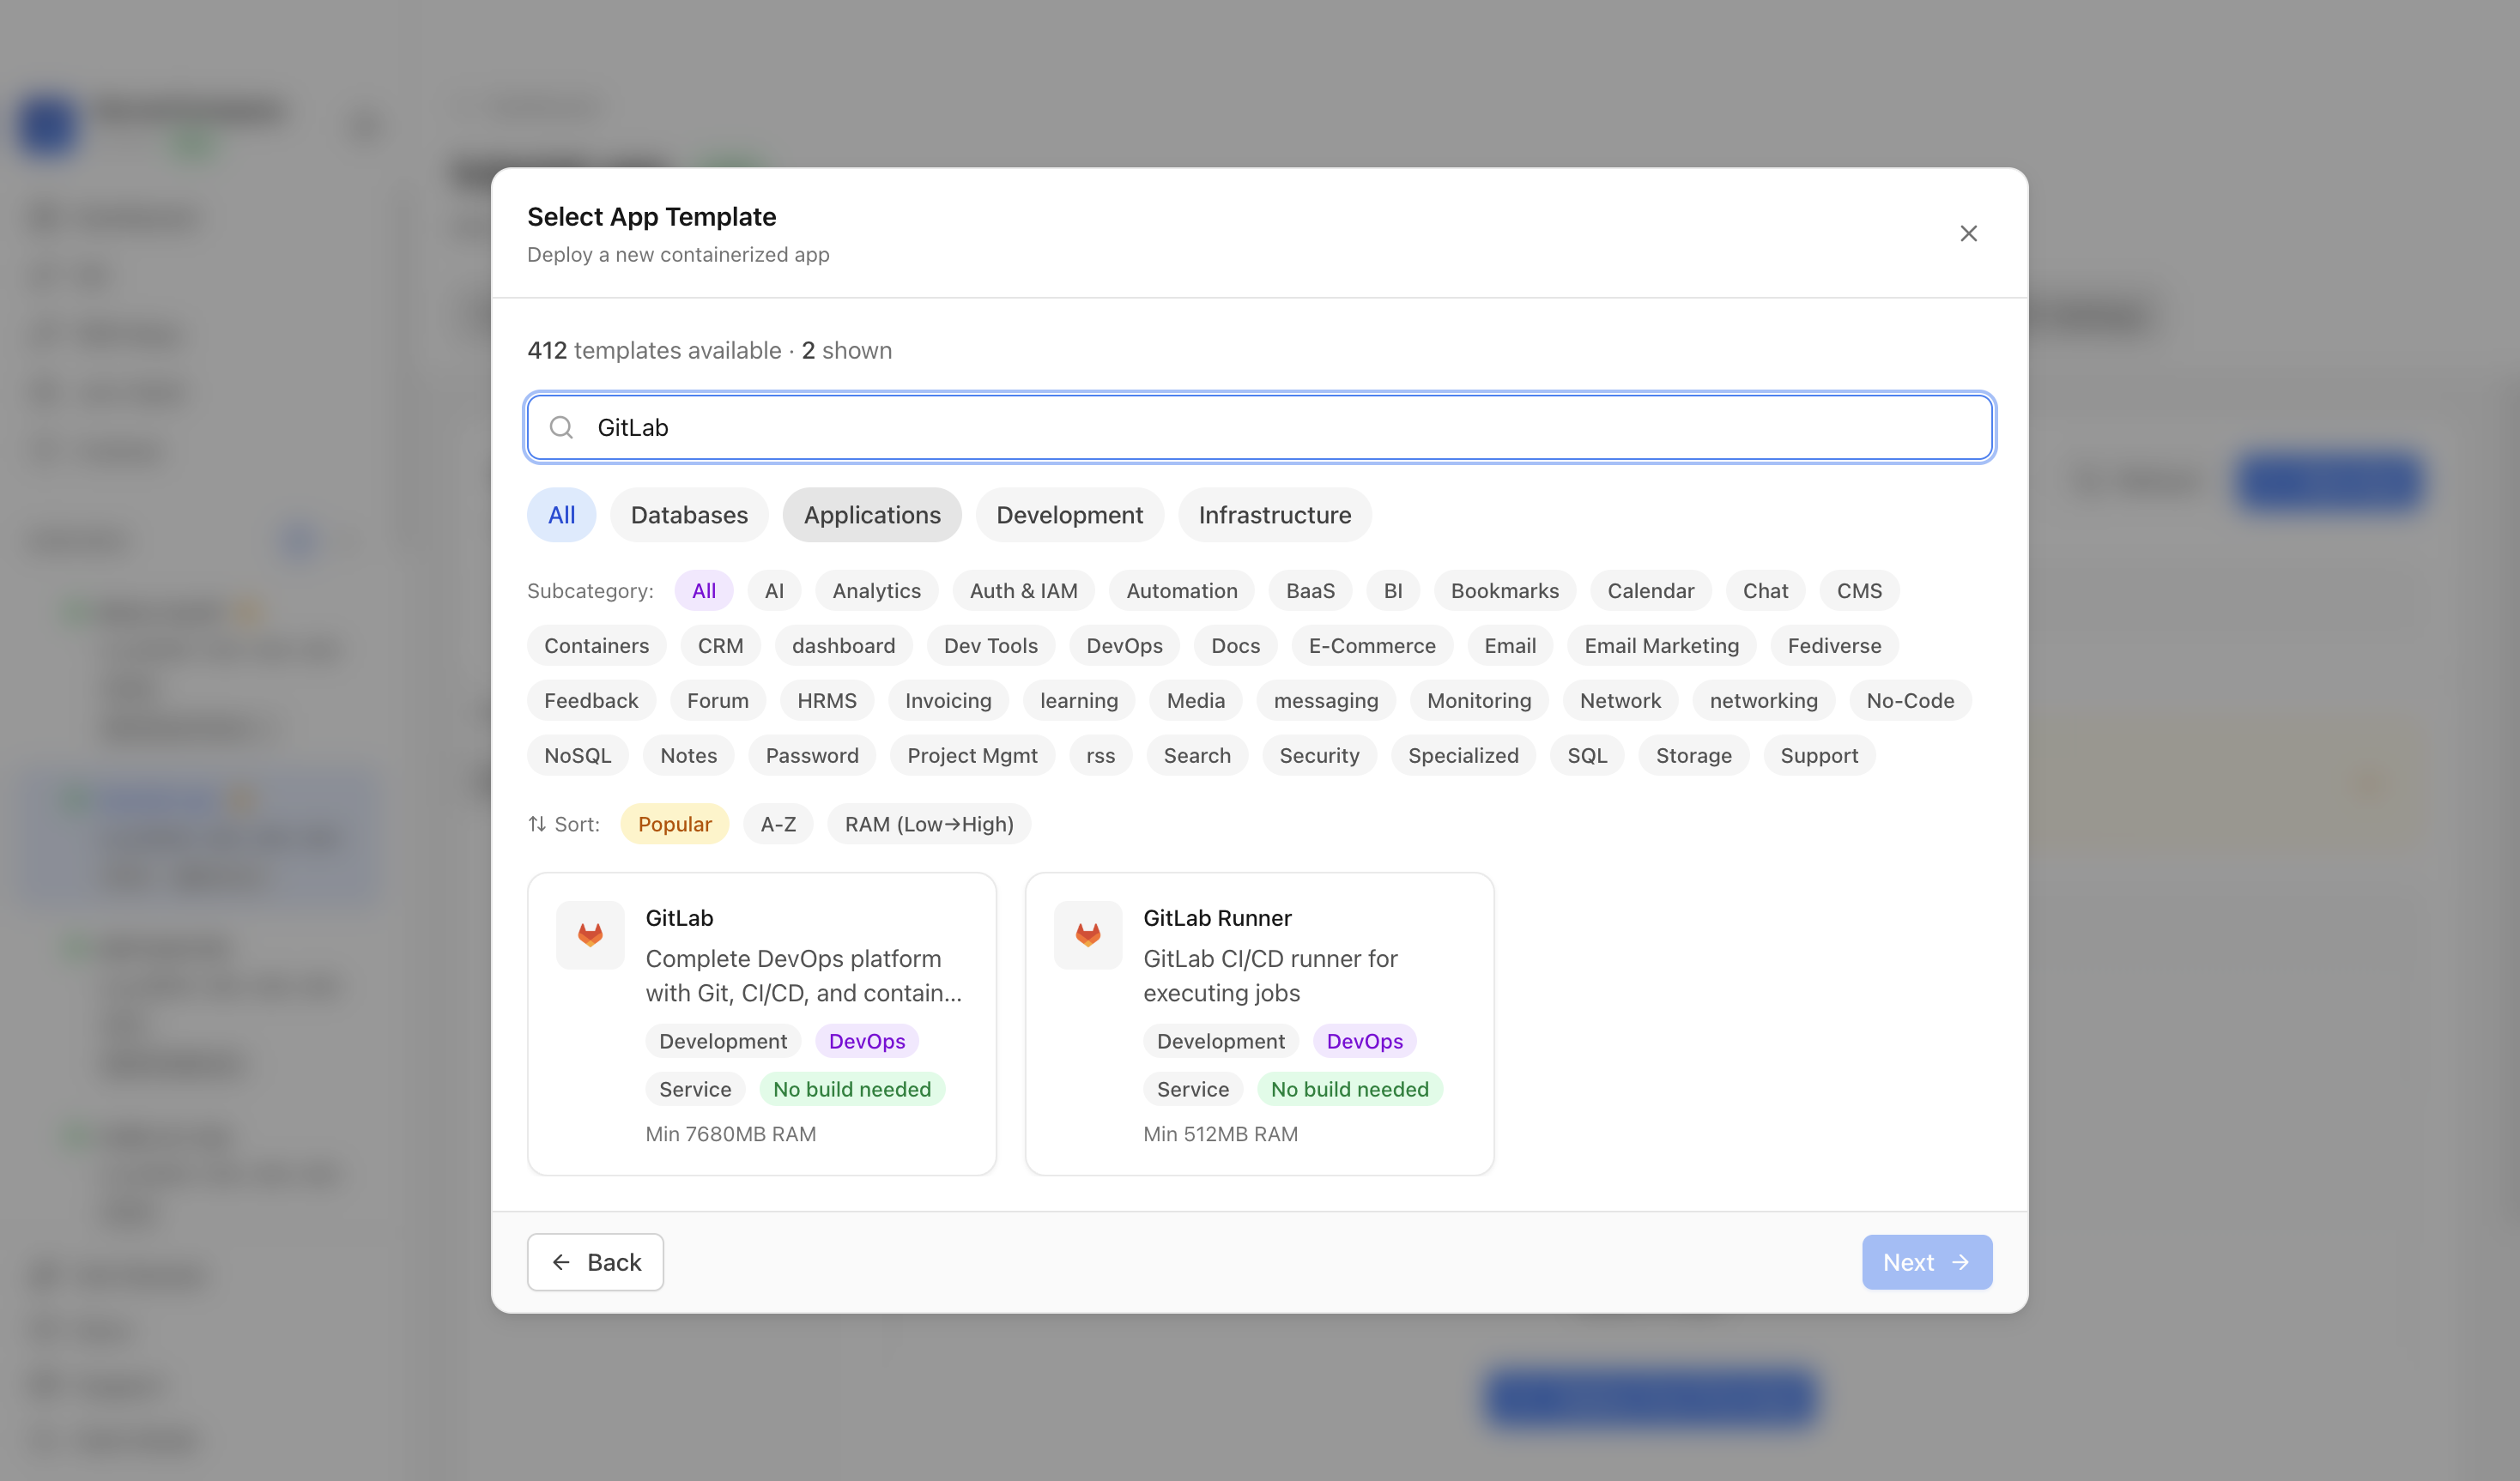
Task: Sort templates by Popular
Action: 675,824
